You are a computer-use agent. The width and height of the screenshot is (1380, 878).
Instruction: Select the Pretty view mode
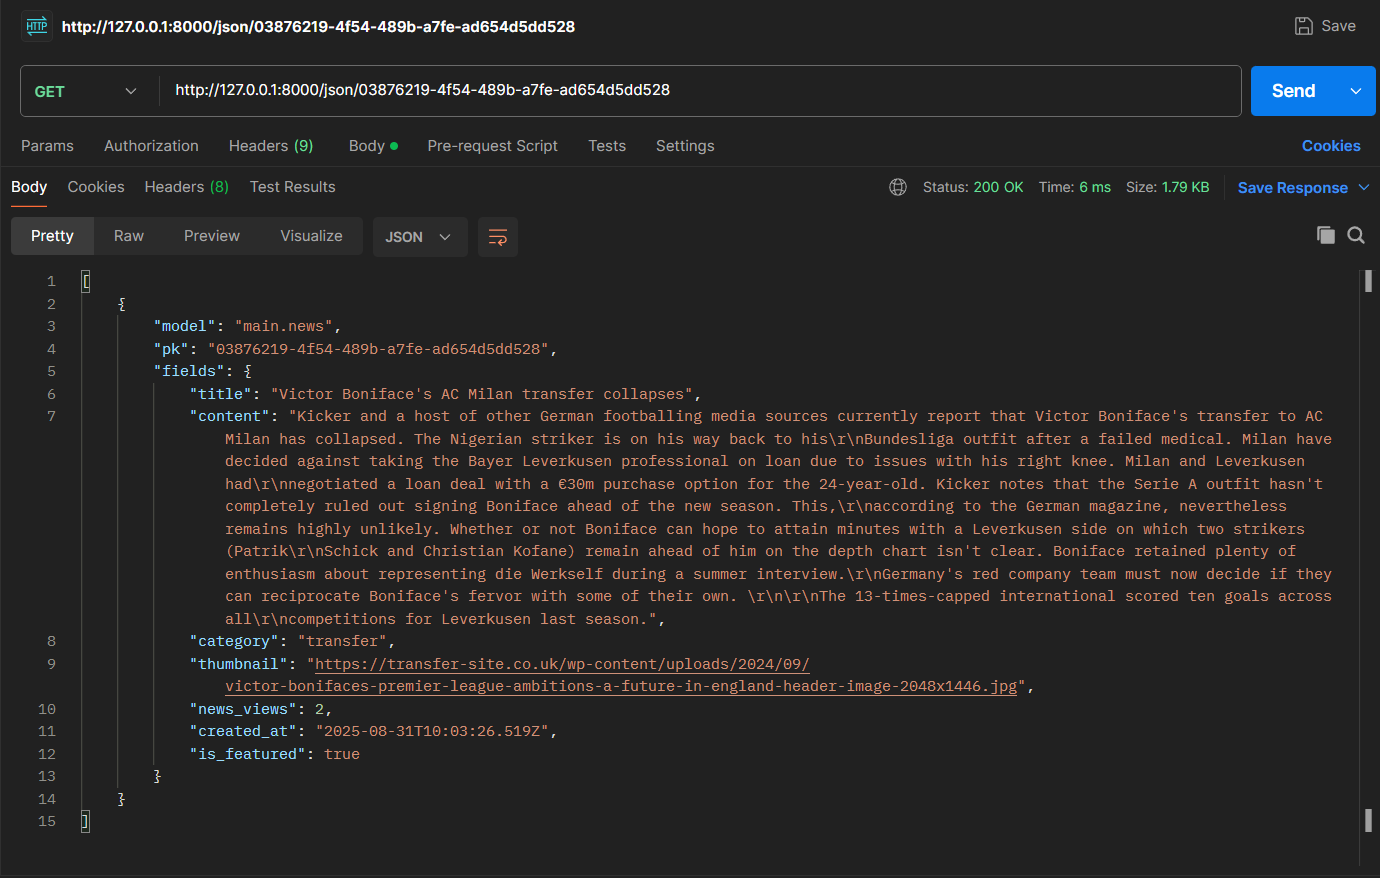coord(52,236)
